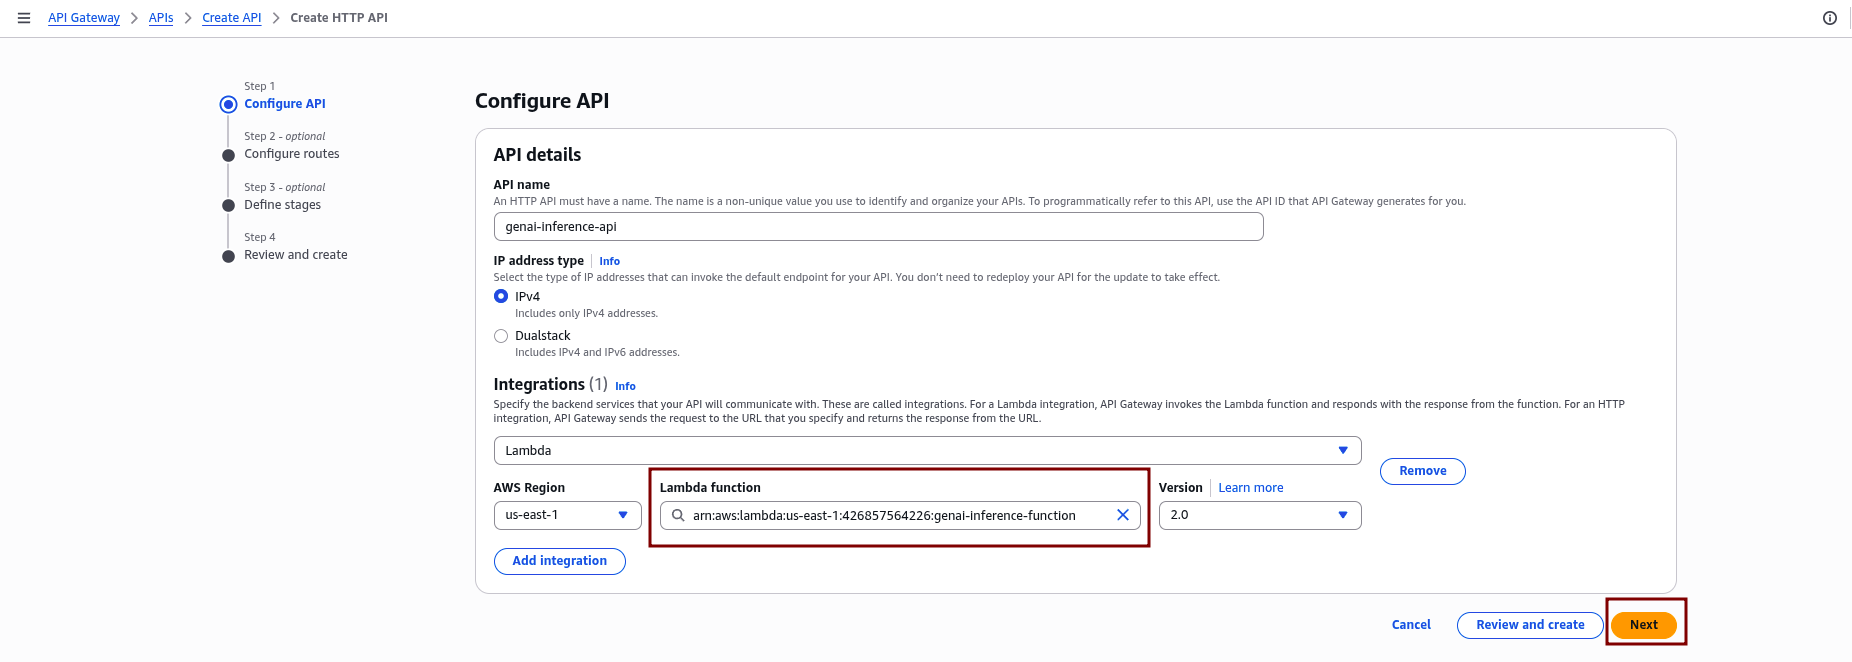The height and width of the screenshot is (662, 1852).
Task: Remove the Lambda integration
Action: pos(1422,471)
